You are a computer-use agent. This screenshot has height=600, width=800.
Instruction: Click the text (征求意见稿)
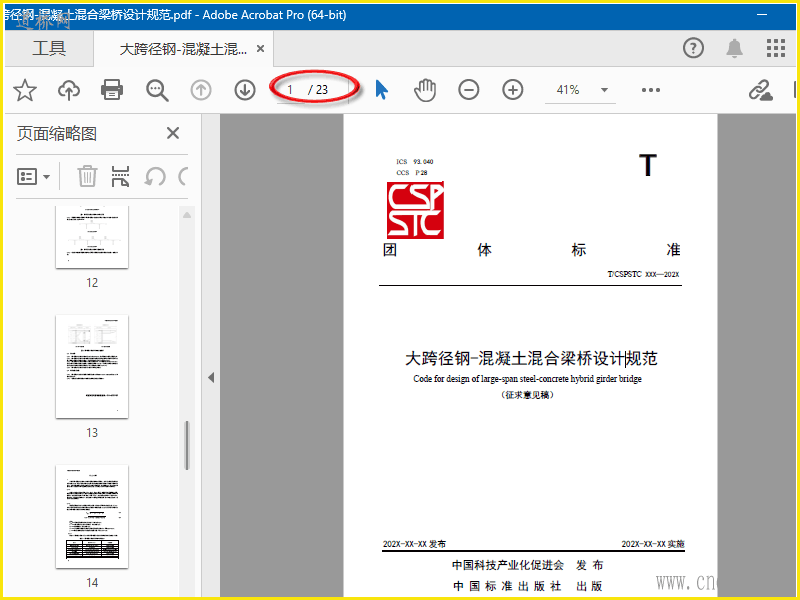click(x=527, y=395)
